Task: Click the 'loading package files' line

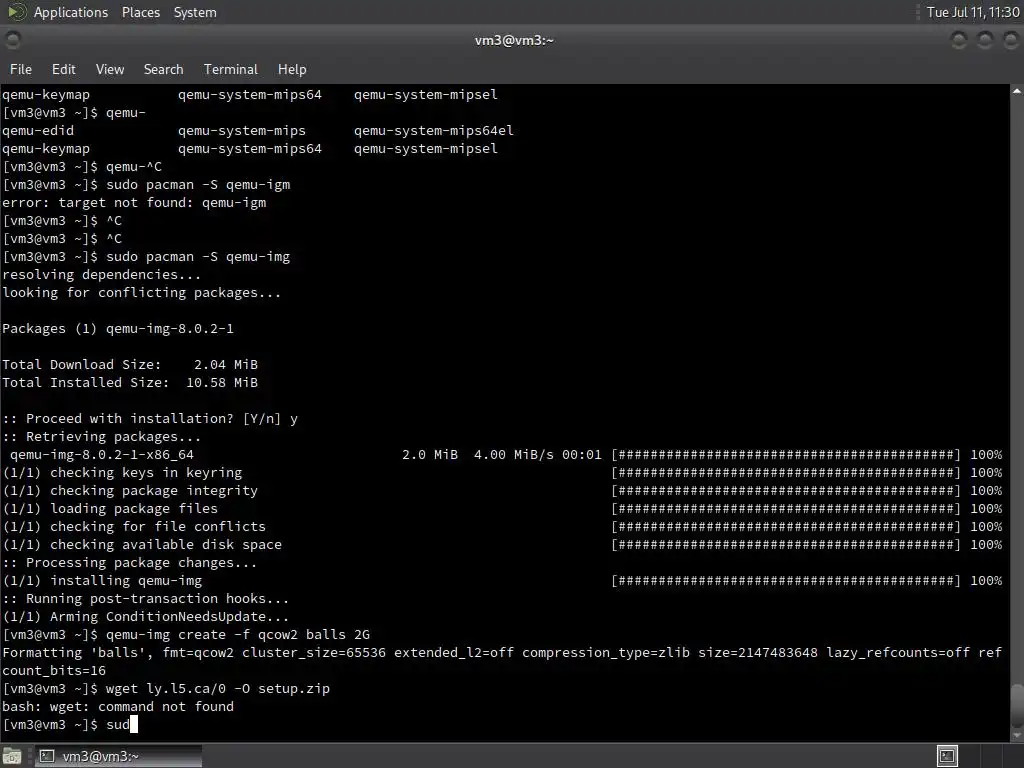Action: 110,508
